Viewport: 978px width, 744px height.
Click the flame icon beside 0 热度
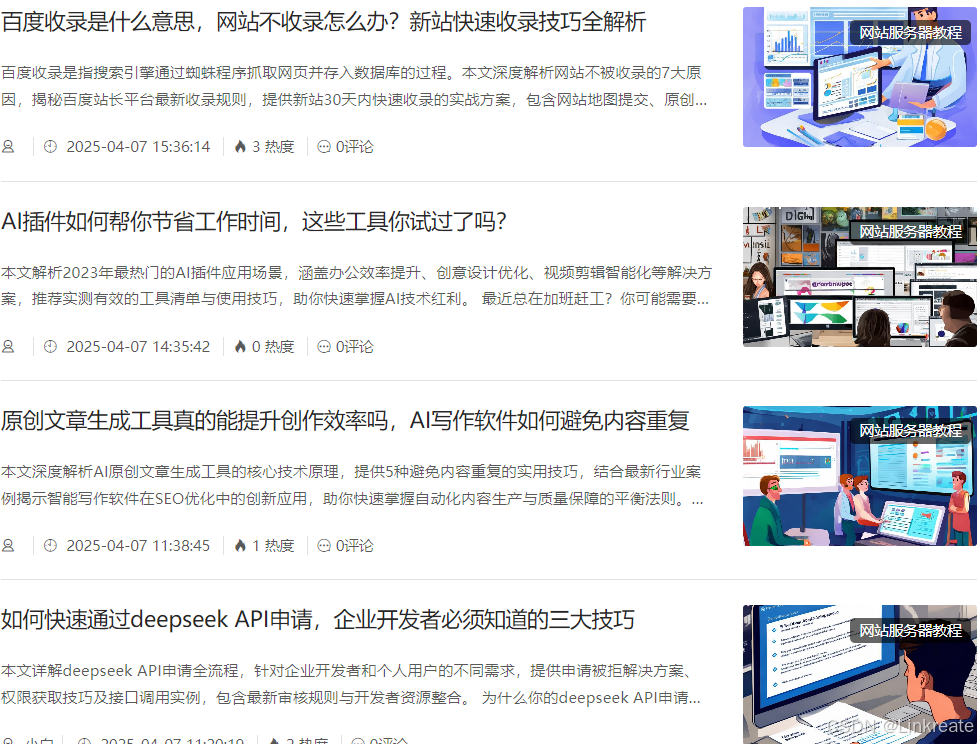[x=240, y=346]
